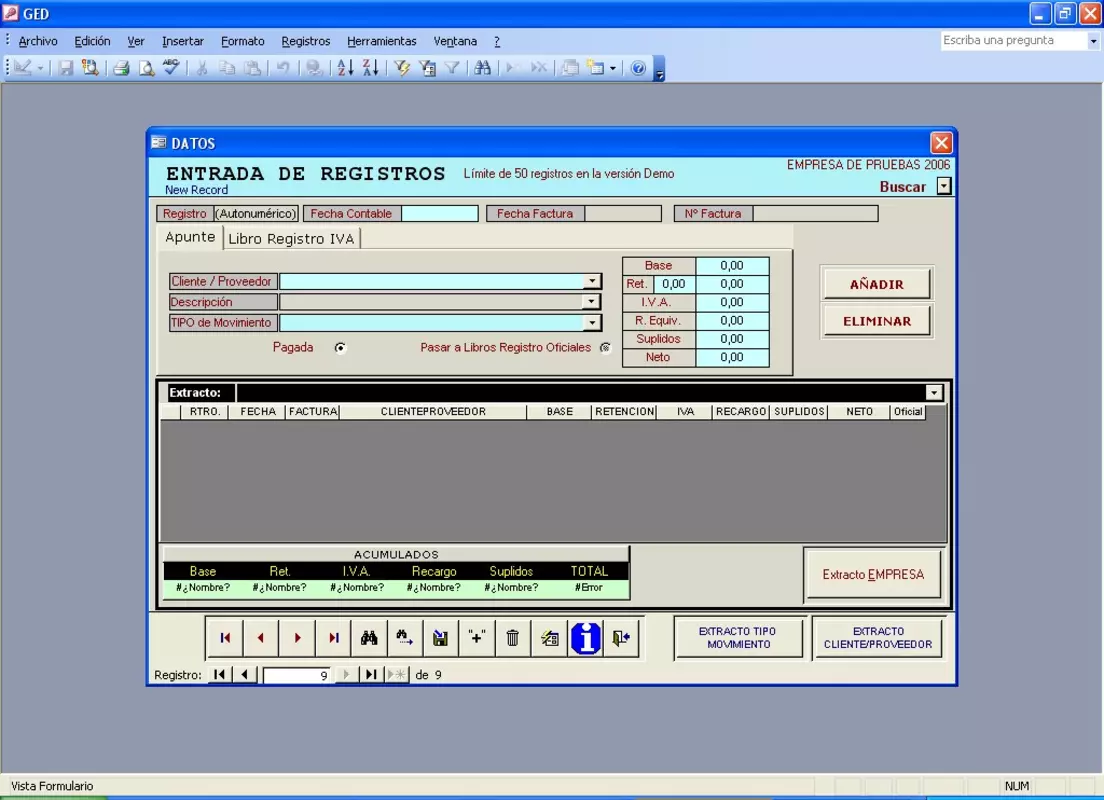Screen dimensions: 1104x800
Task: Open the Edición menu
Action: [x=92, y=41]
